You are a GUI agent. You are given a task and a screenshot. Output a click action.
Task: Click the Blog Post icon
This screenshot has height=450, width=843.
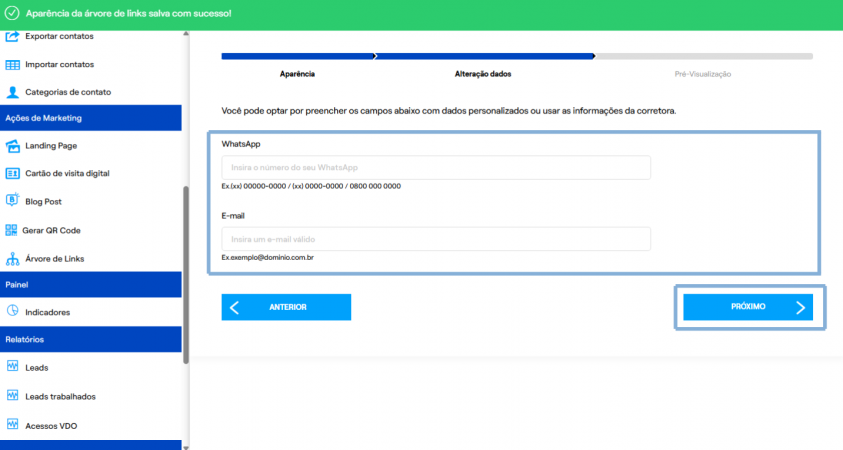(x=12, y=200)
